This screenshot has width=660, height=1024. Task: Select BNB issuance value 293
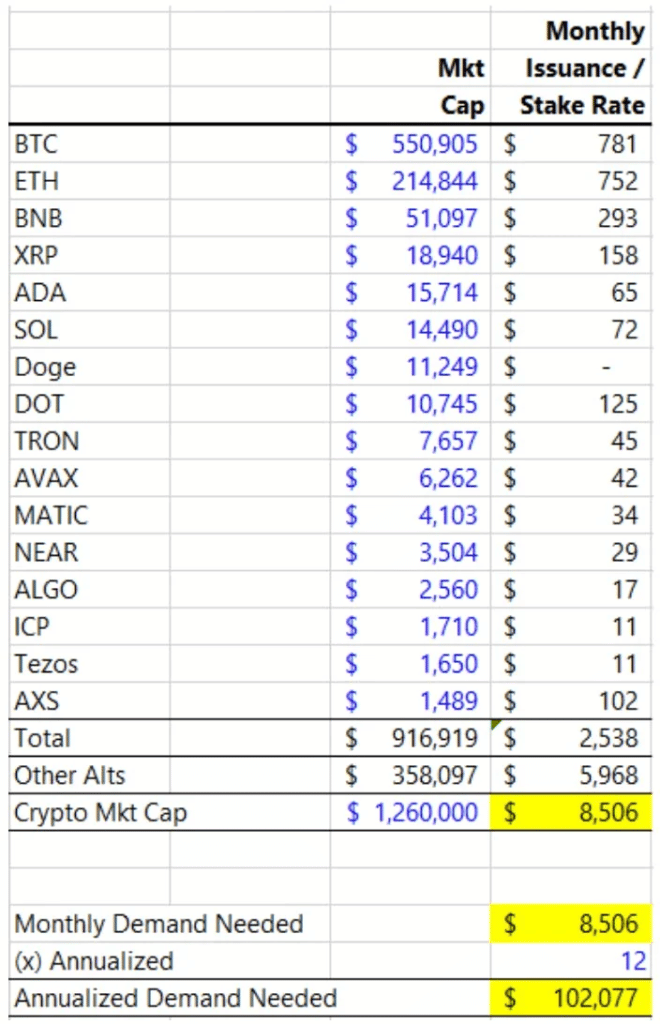tap(618, 219)
